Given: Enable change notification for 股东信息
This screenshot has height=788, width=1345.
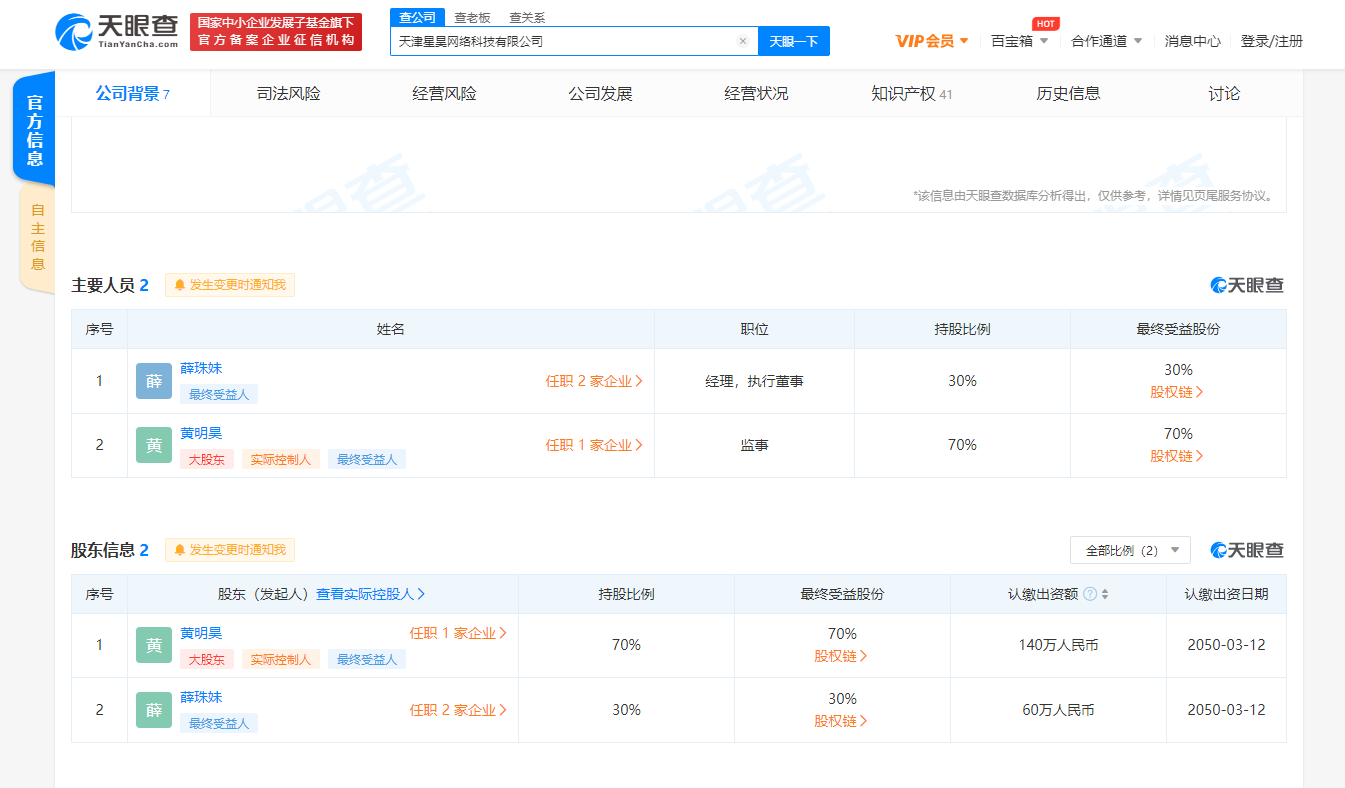Looking at the screenshot, I should point(230,550).
